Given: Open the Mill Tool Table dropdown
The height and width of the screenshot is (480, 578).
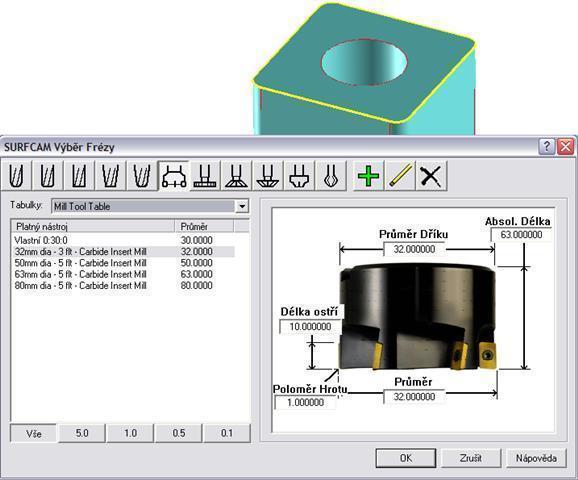Looking at the screenshot, I should (x=242, y=206).
